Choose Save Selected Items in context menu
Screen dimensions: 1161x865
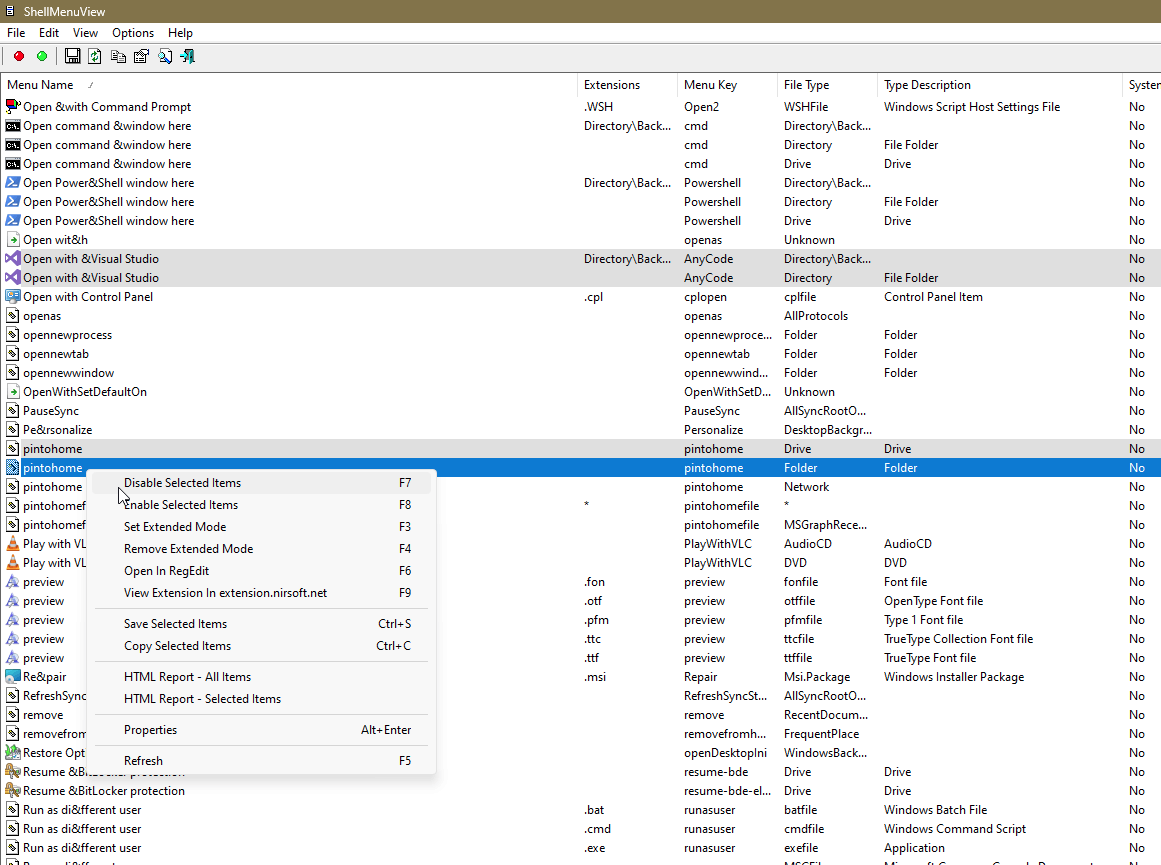point(261,624)
